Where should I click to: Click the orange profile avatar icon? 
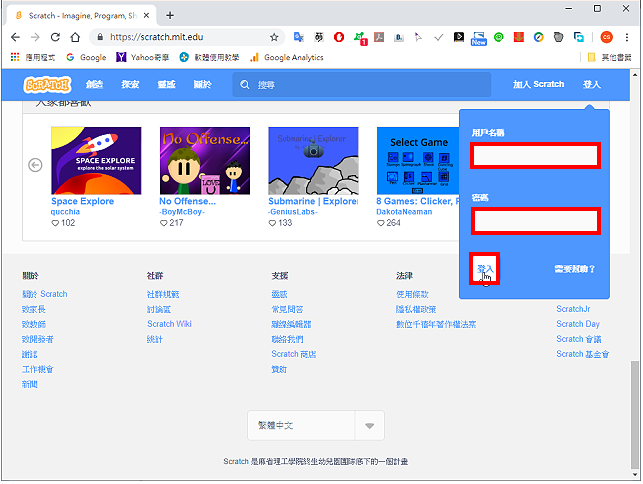[607, 37]
